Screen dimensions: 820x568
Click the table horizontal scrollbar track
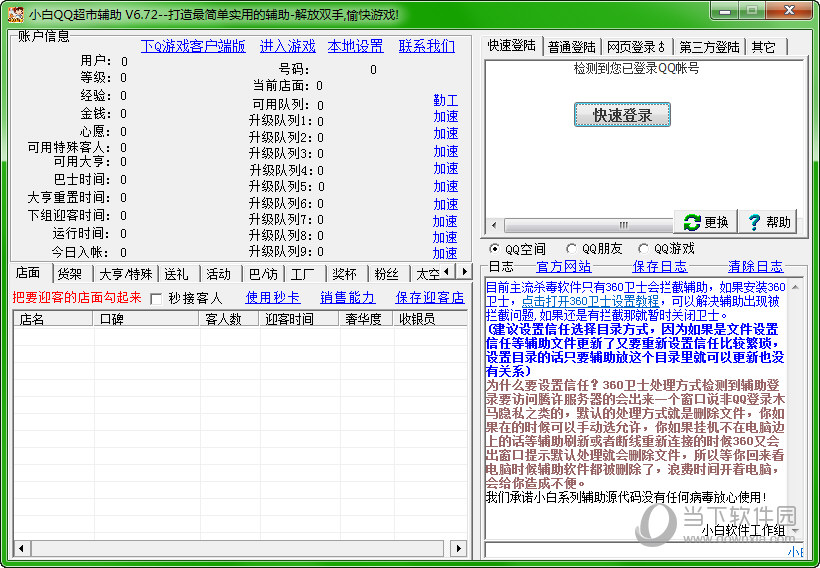238,548
